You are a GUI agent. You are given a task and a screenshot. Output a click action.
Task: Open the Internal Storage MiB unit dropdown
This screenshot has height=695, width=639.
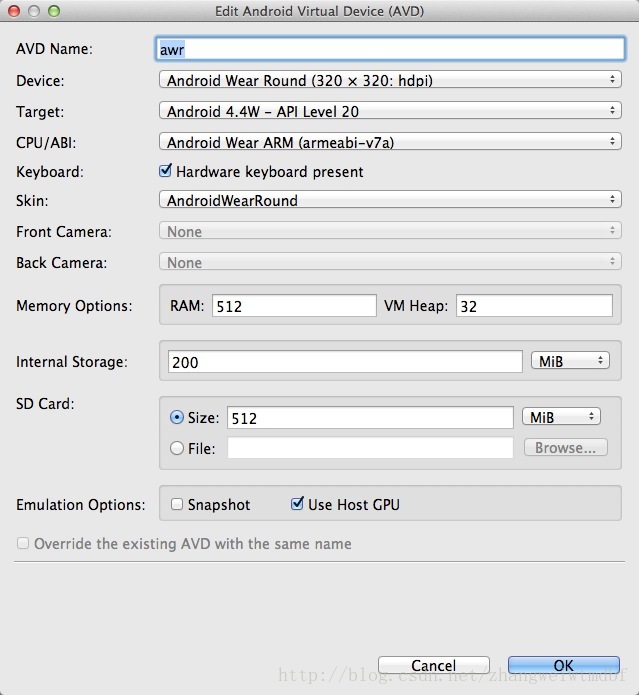tap(570, 361)
